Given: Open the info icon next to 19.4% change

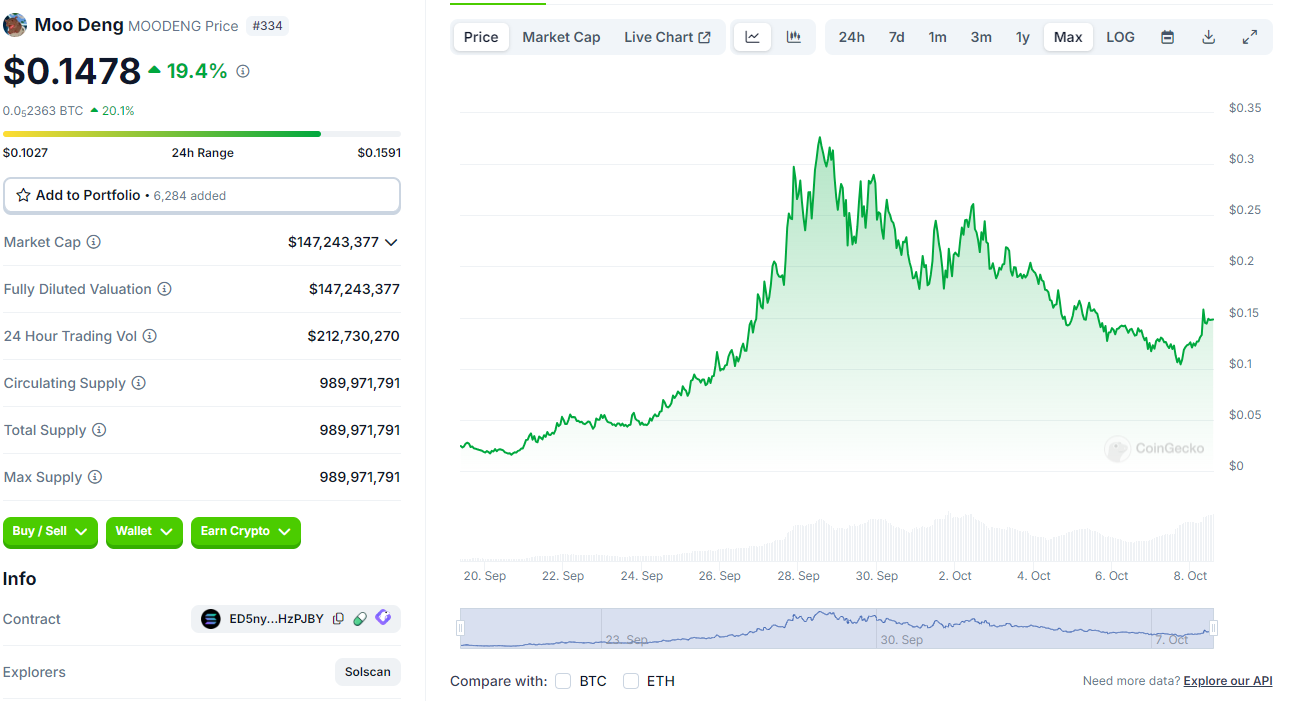Looking at the screenshot, I should (x=243, y=72).
